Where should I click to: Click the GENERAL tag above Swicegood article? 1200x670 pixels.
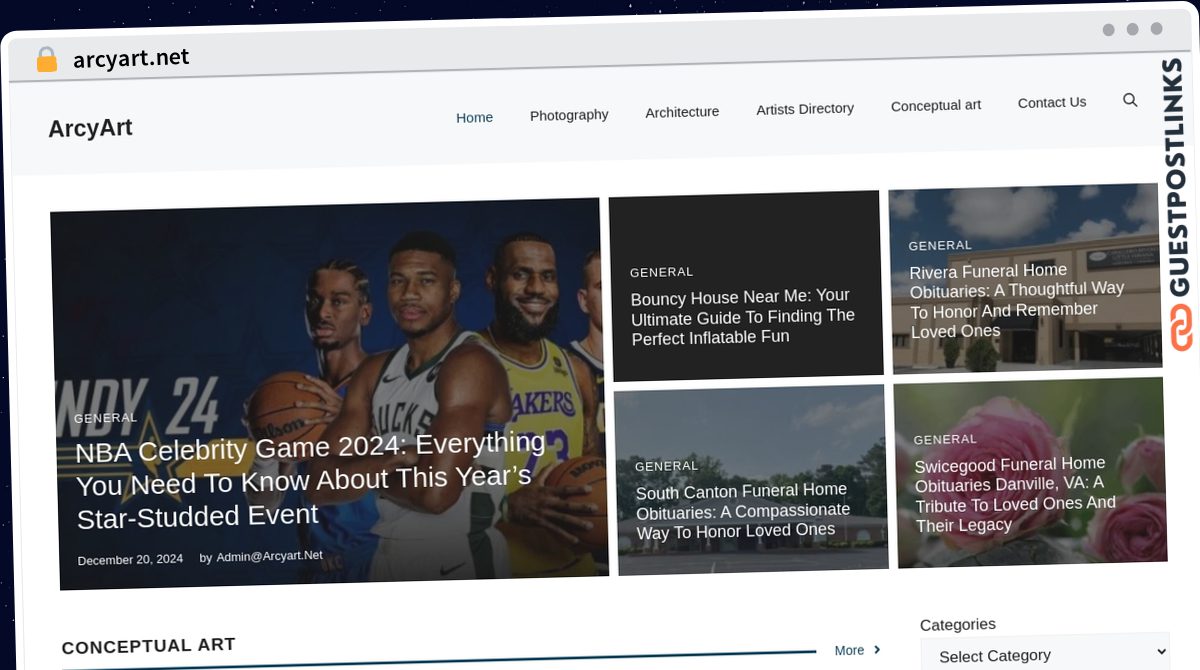click(945, 439)
